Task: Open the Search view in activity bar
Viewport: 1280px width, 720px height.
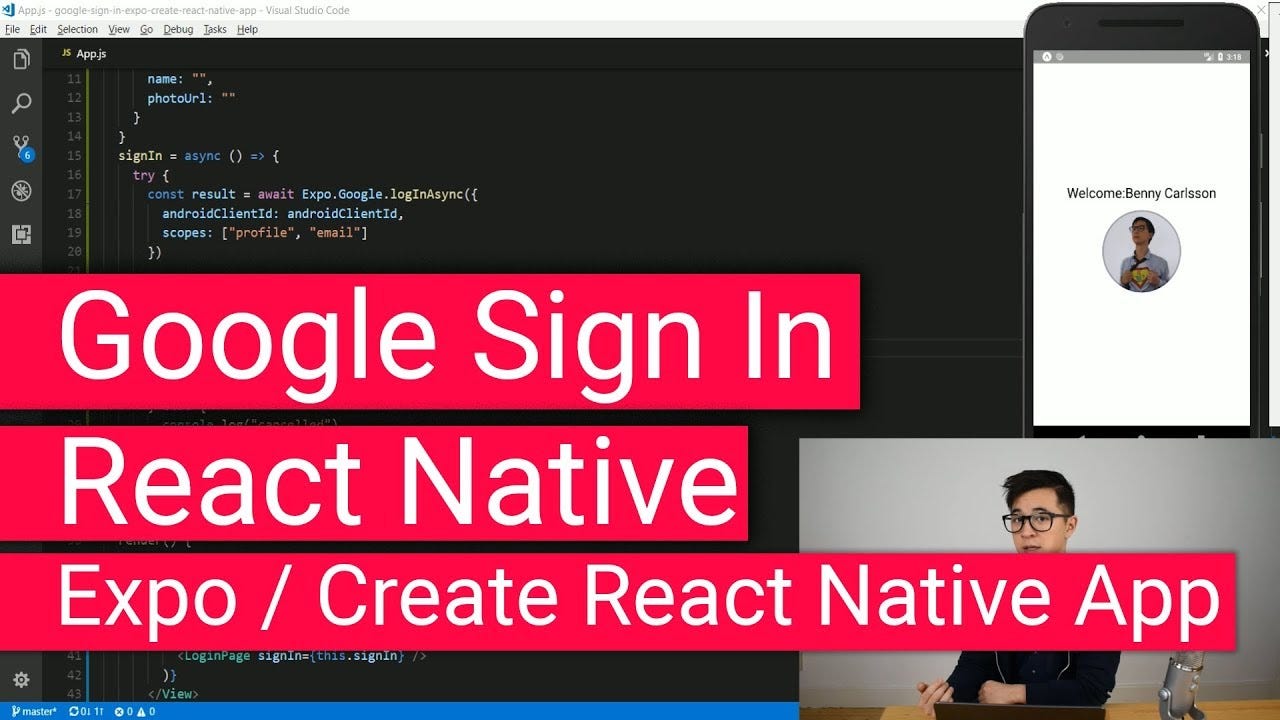Action: click(x=21, y=104)
